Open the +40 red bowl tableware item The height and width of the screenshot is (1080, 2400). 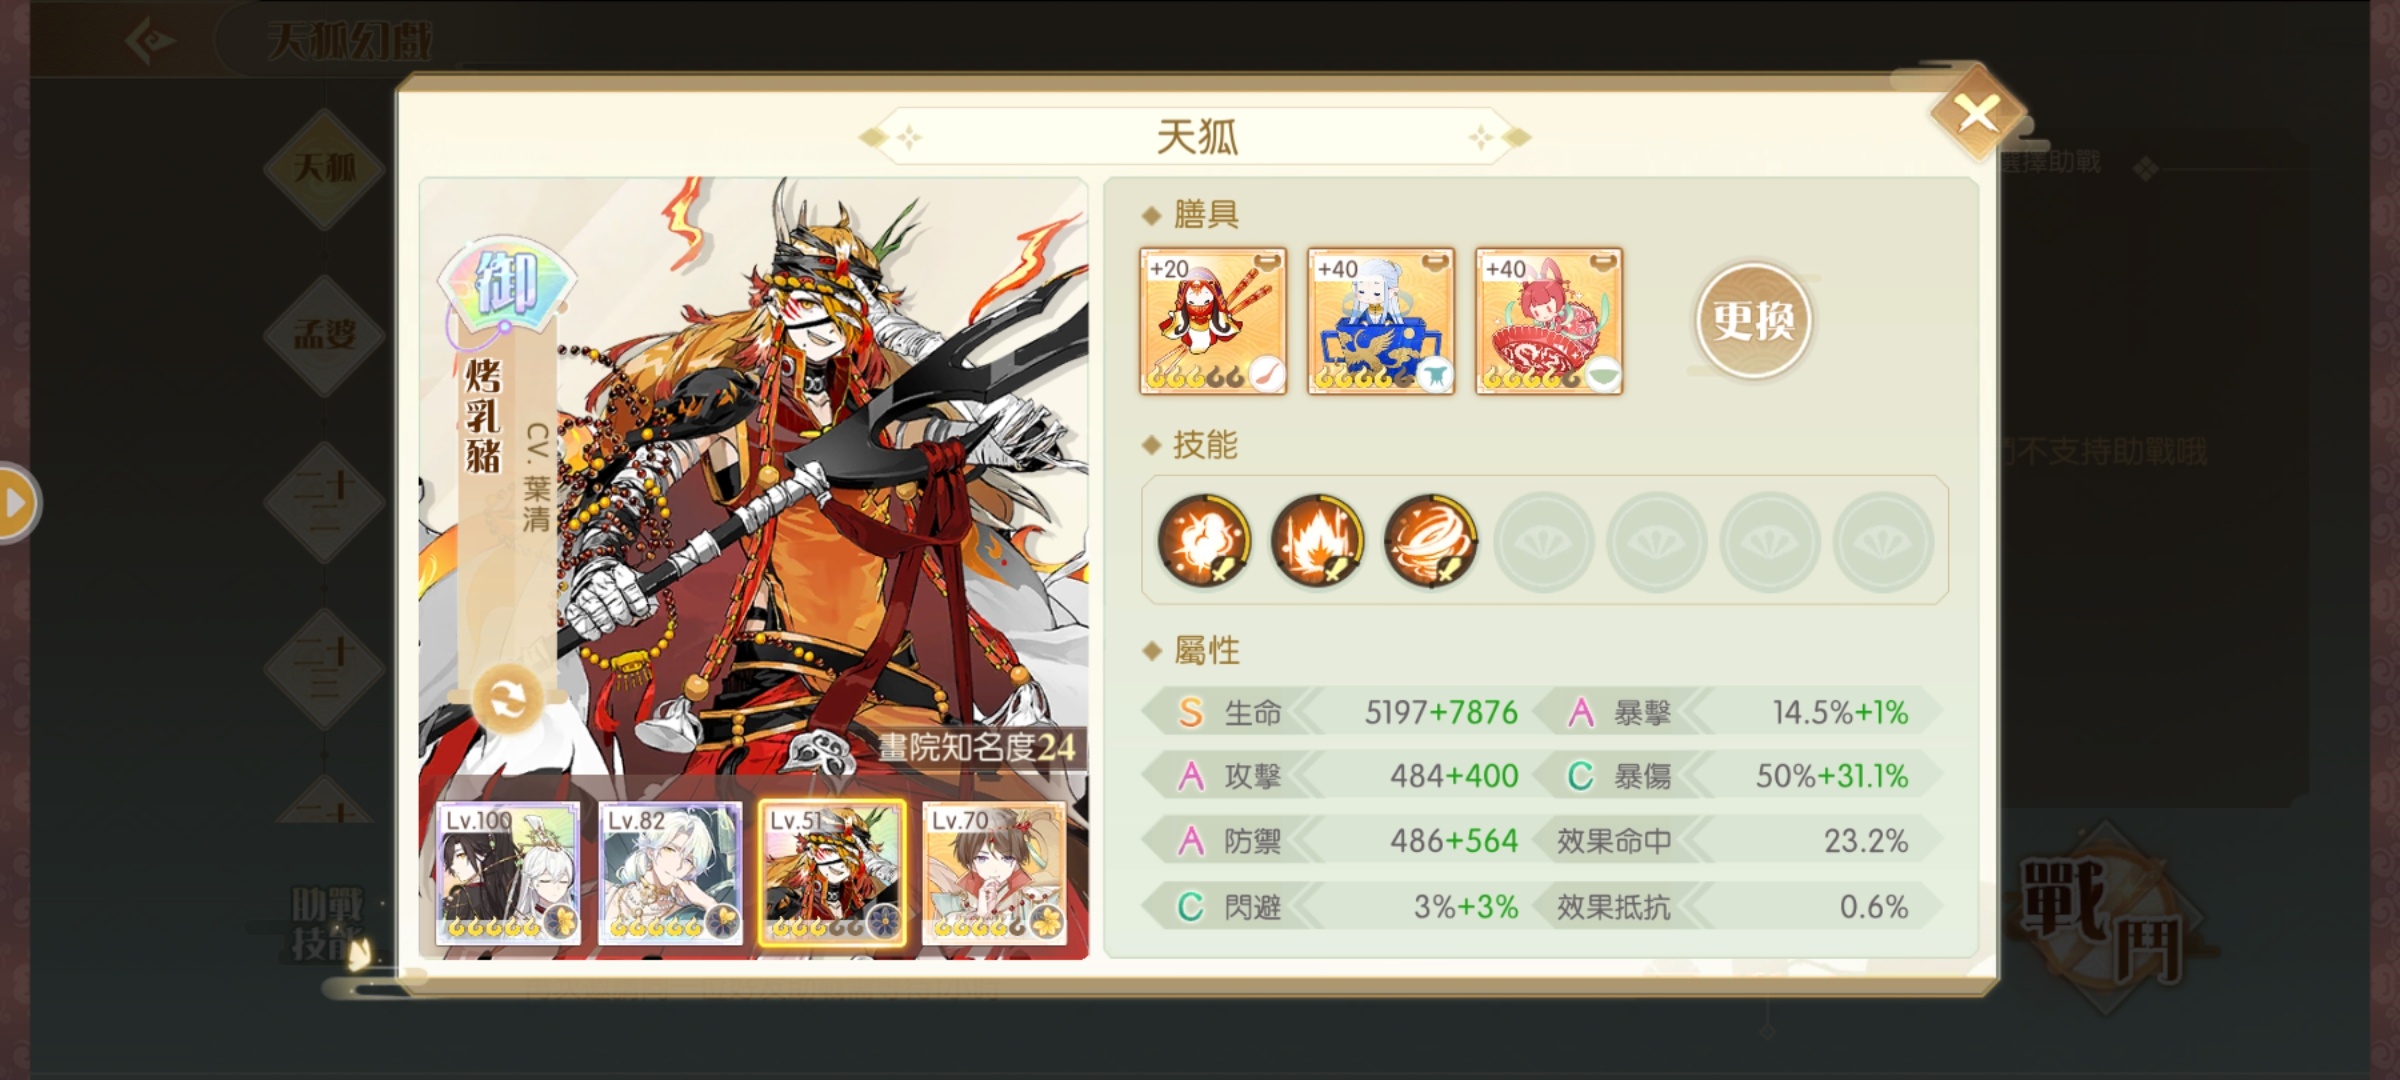(1549, 321)
